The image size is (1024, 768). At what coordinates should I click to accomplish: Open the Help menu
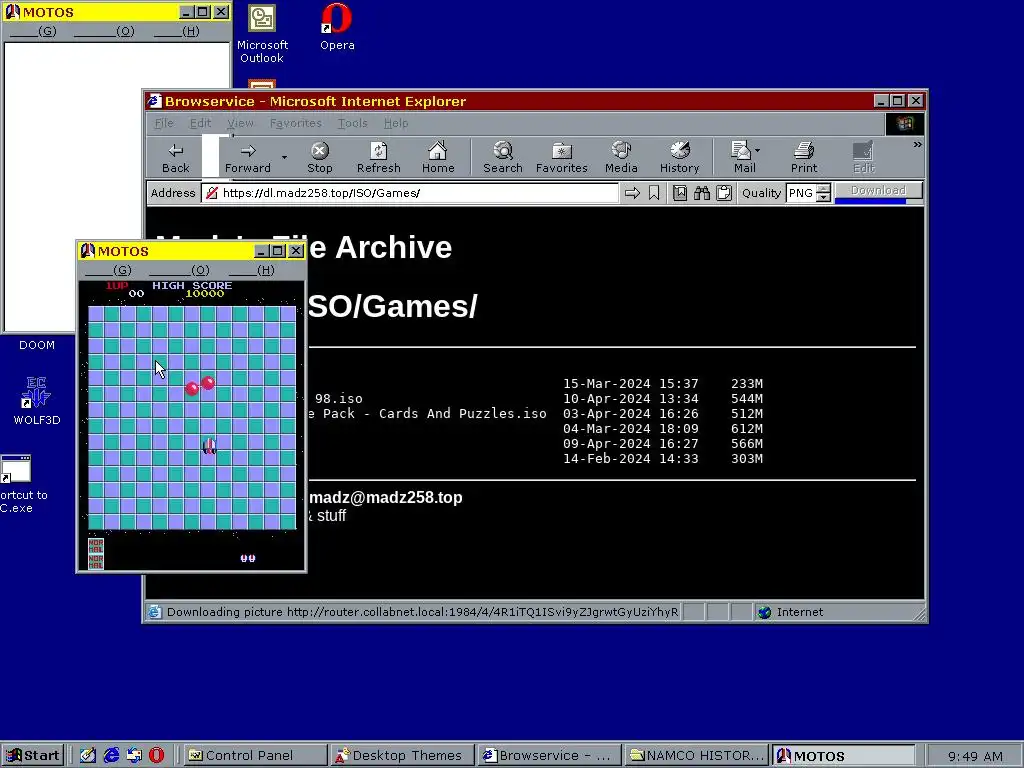pyautogui.click(x=396, y=123)
